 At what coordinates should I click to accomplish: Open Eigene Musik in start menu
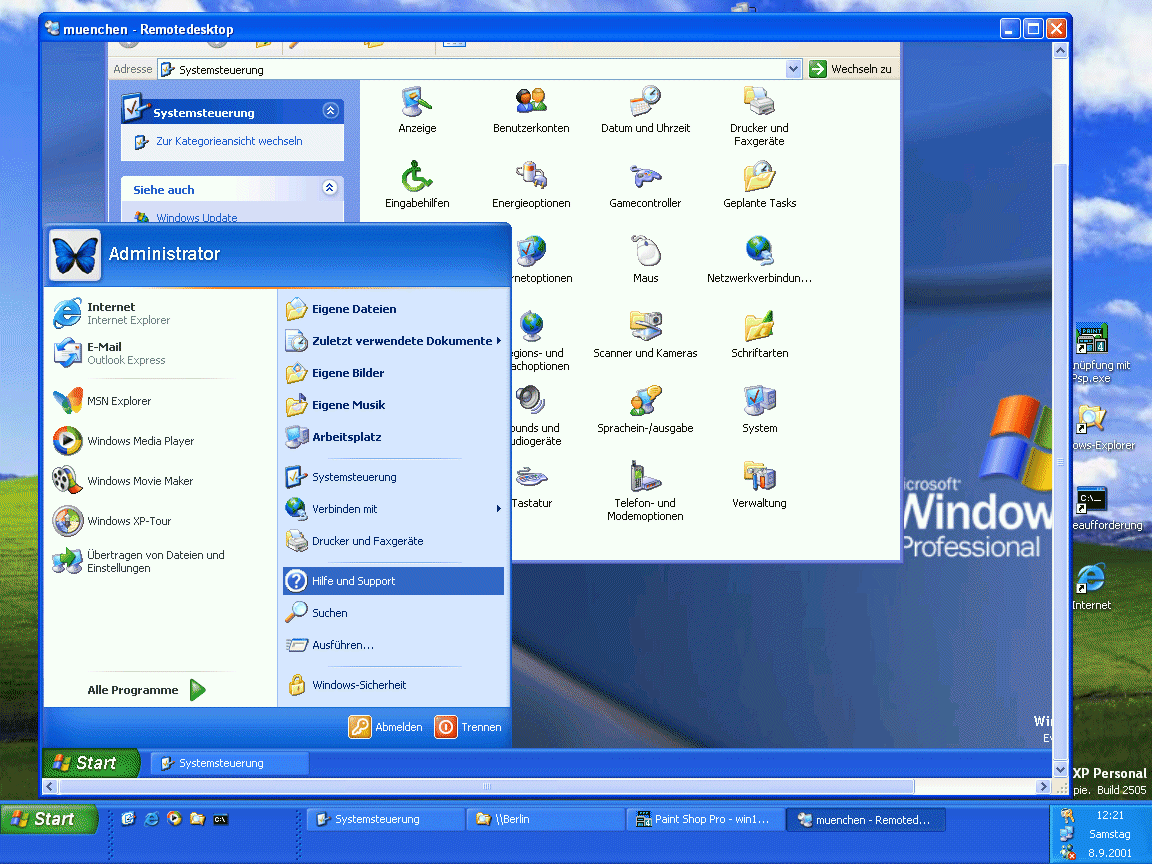[393, 405]
